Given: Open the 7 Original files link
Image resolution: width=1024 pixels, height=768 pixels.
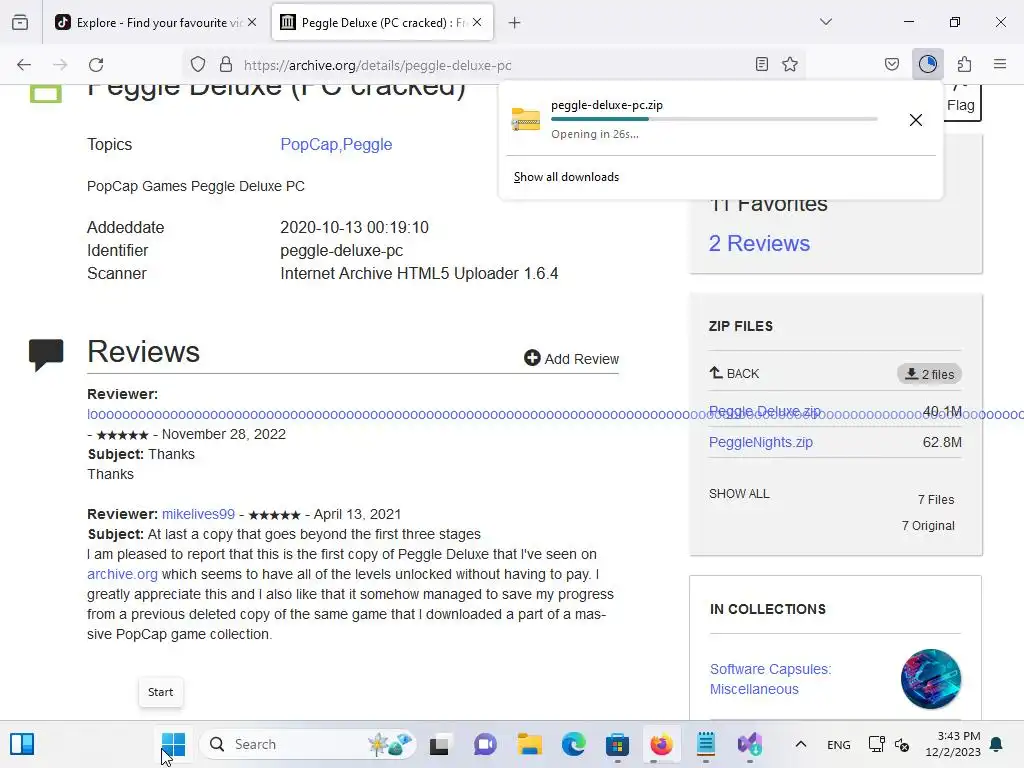Looking at the screenshot, I should (x=928, y=526).
